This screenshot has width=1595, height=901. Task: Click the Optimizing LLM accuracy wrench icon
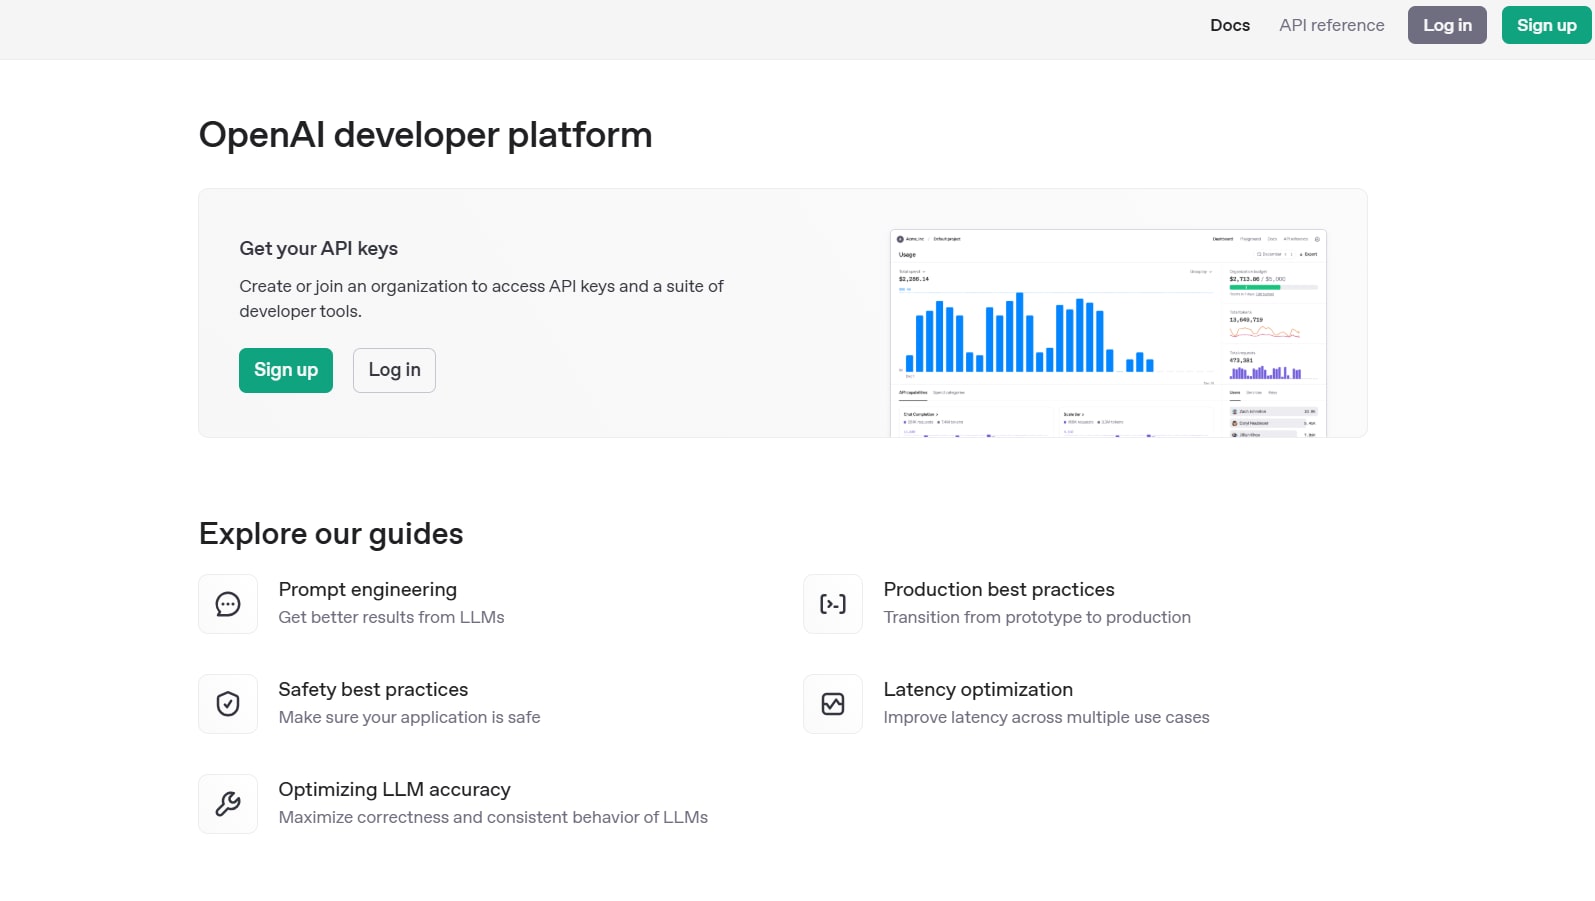point(228,804)
